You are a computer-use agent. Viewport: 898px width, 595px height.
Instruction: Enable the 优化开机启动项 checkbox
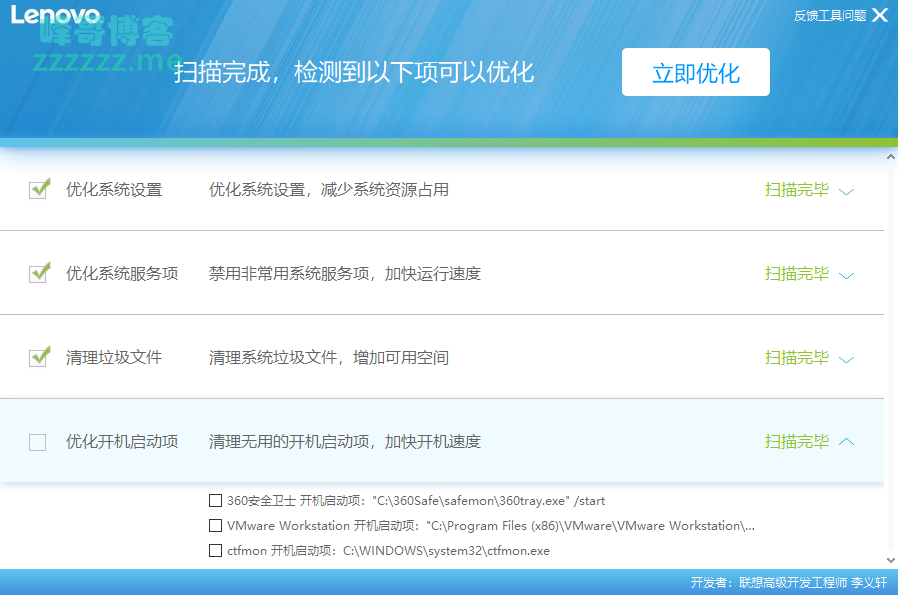tap(38, 442)
